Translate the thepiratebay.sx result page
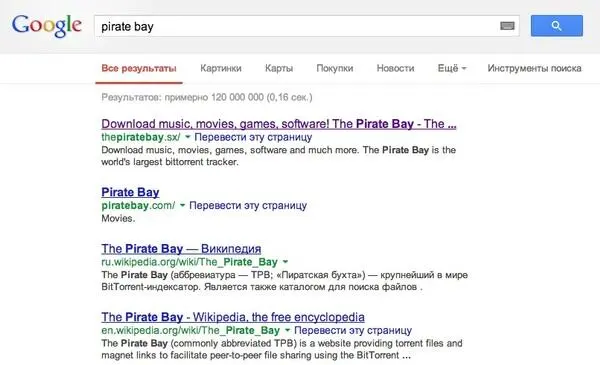 coord(253,137)
